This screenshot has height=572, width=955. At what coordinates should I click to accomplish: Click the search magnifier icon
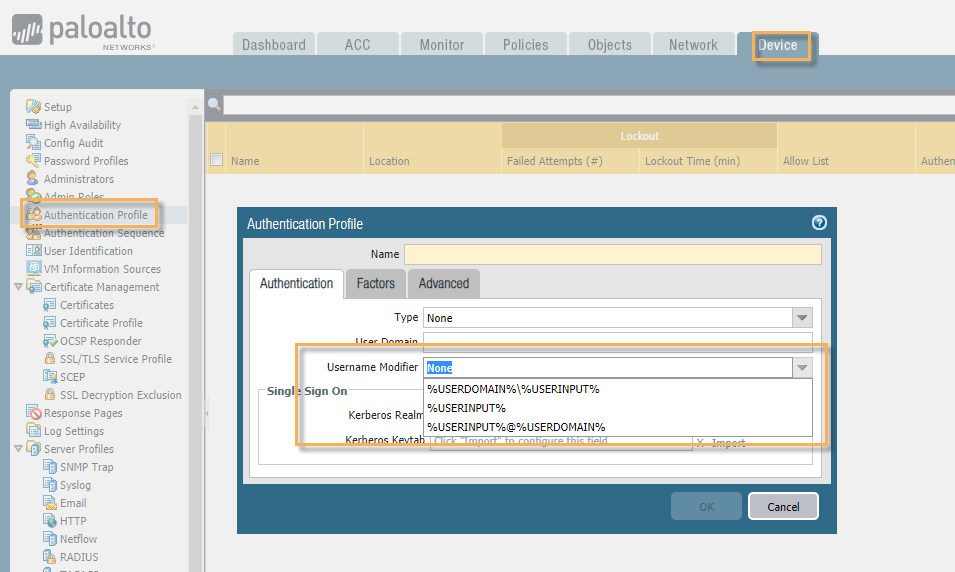pyautogui.click(x=214, y=104)
